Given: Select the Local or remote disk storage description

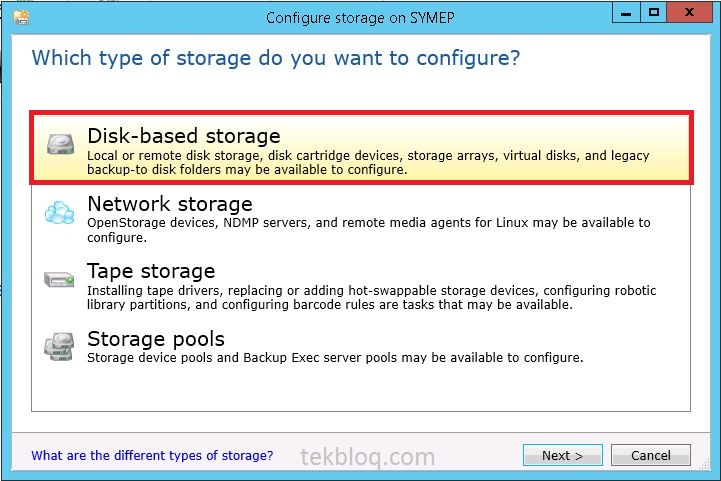Looking at the screenshot, I should (x=368, y=162).
